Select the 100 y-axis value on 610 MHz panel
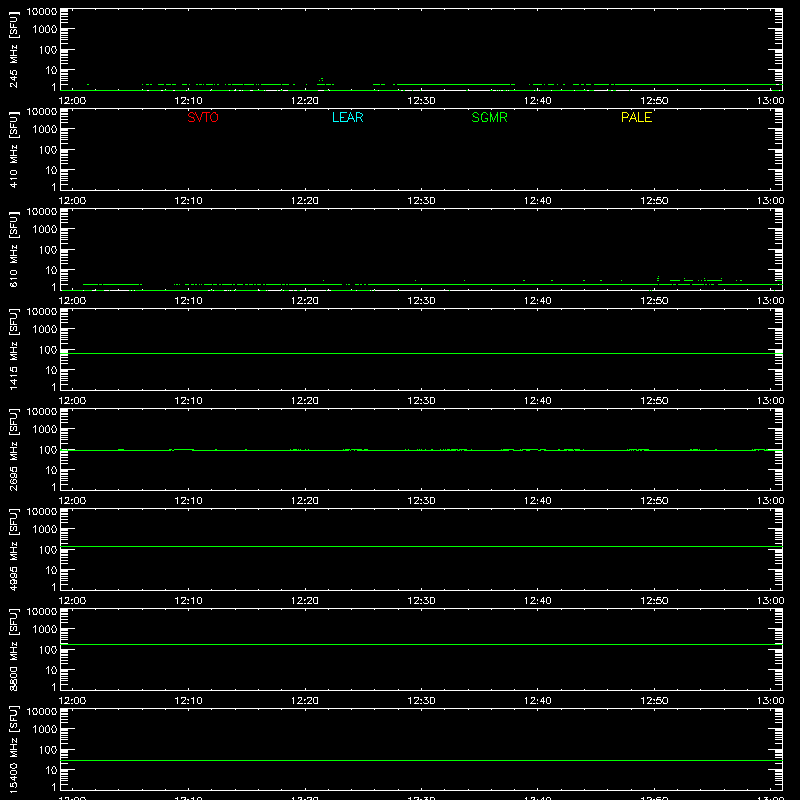This screenshot has width=800, height=800. tap(48, 250)
